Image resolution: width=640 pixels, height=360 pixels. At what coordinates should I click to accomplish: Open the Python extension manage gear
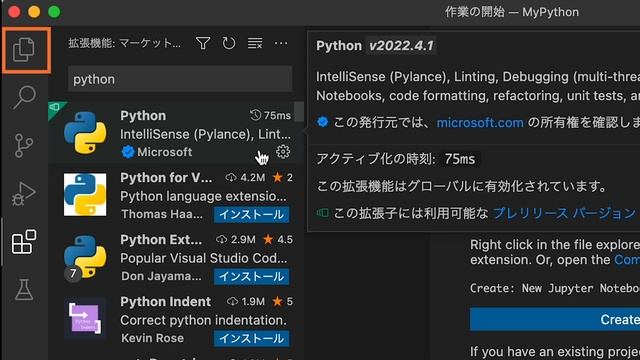pos(283,152)
